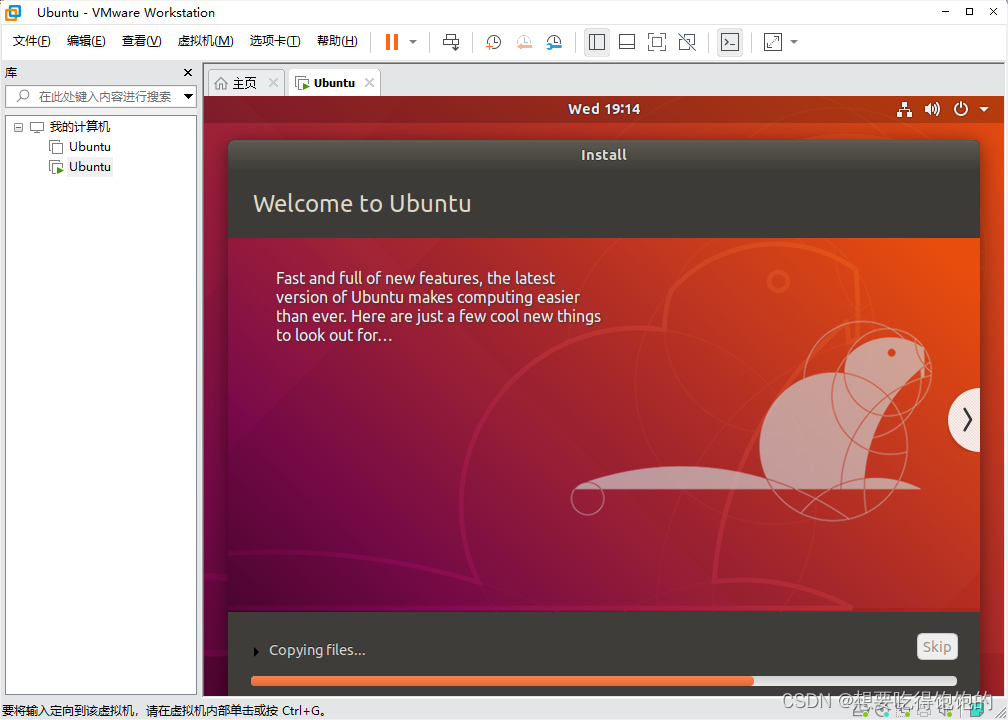The width and height of the screenshot is (1008, 720).
Task: Toggle the library sidebar view
Action: 597,42
